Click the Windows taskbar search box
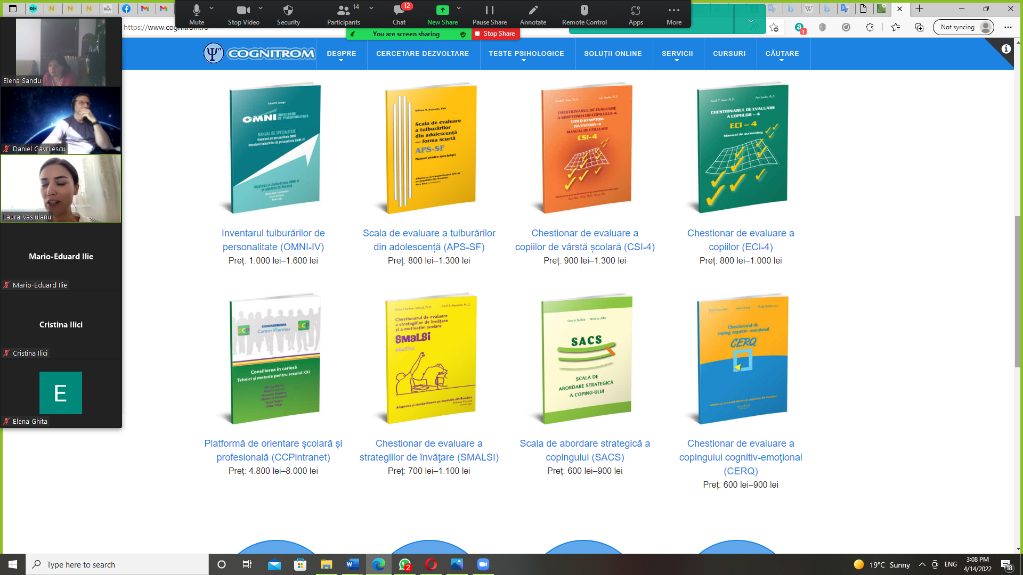This screenshot has height=575, width=1023. pos(110,564)
